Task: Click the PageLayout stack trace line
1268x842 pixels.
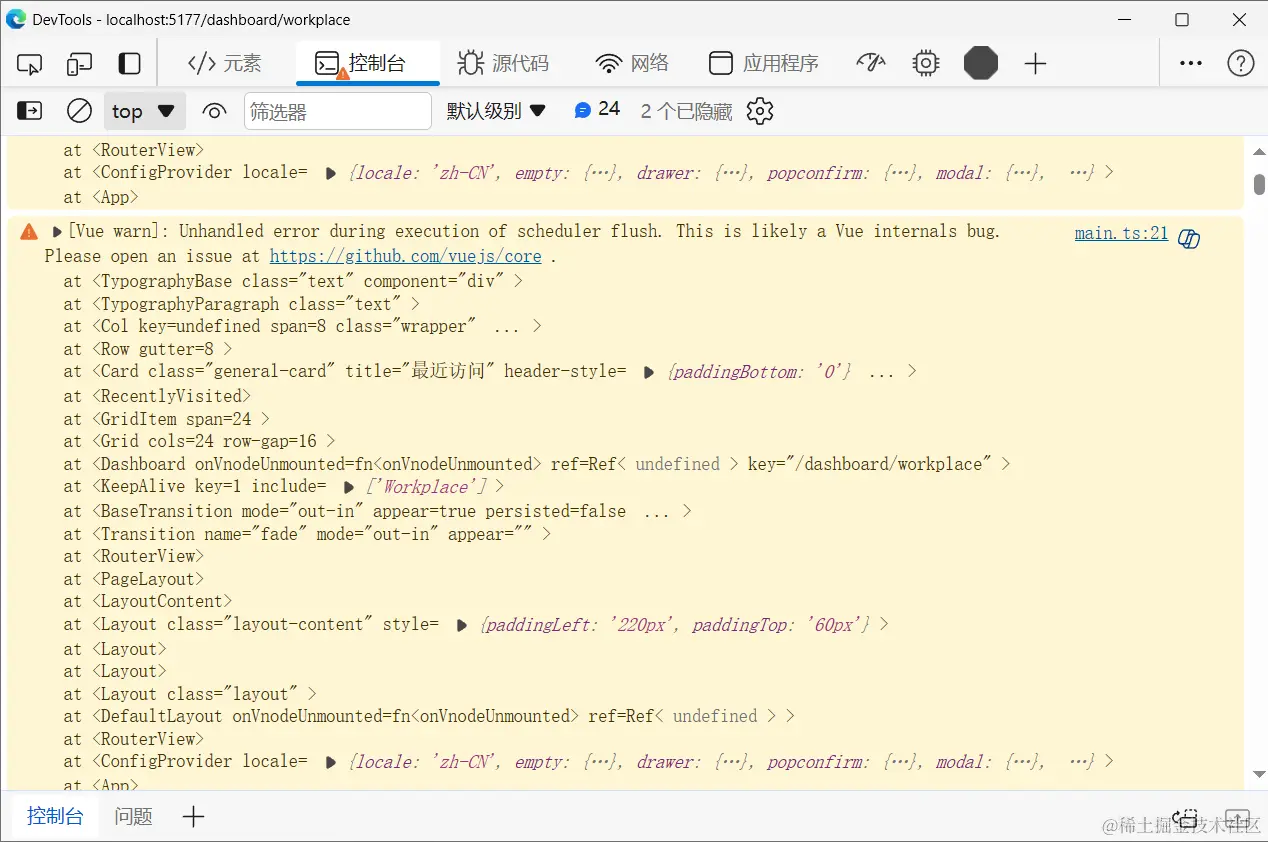Action: coord(134,579)
